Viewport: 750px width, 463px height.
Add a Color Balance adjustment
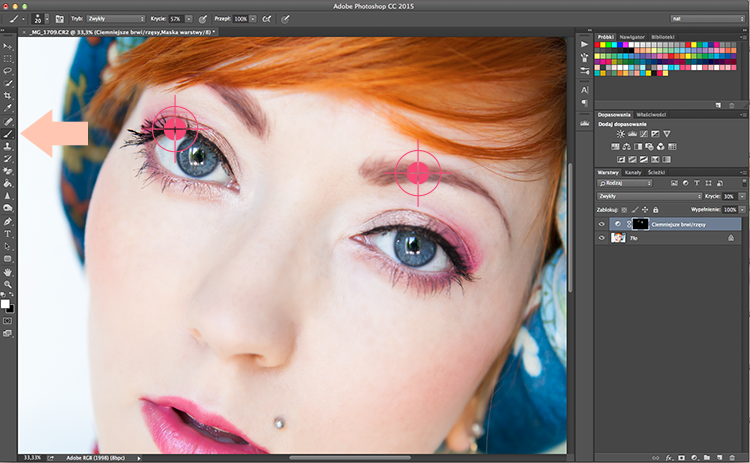click(627, 147)
